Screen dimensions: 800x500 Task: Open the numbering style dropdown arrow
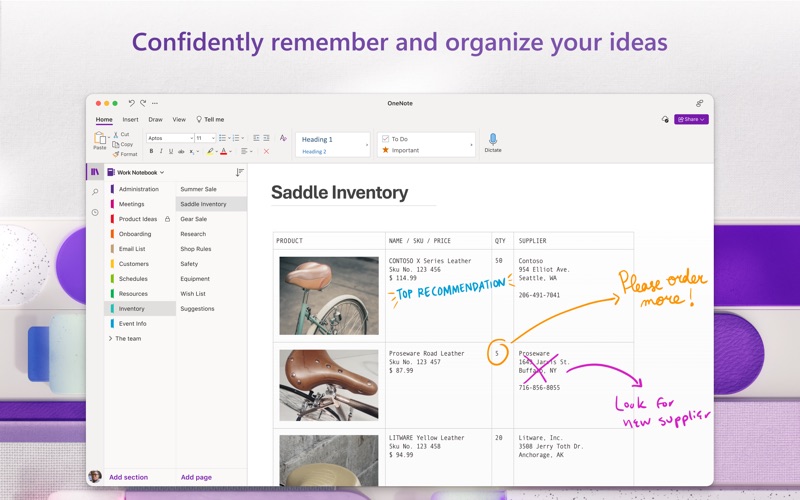242,138
